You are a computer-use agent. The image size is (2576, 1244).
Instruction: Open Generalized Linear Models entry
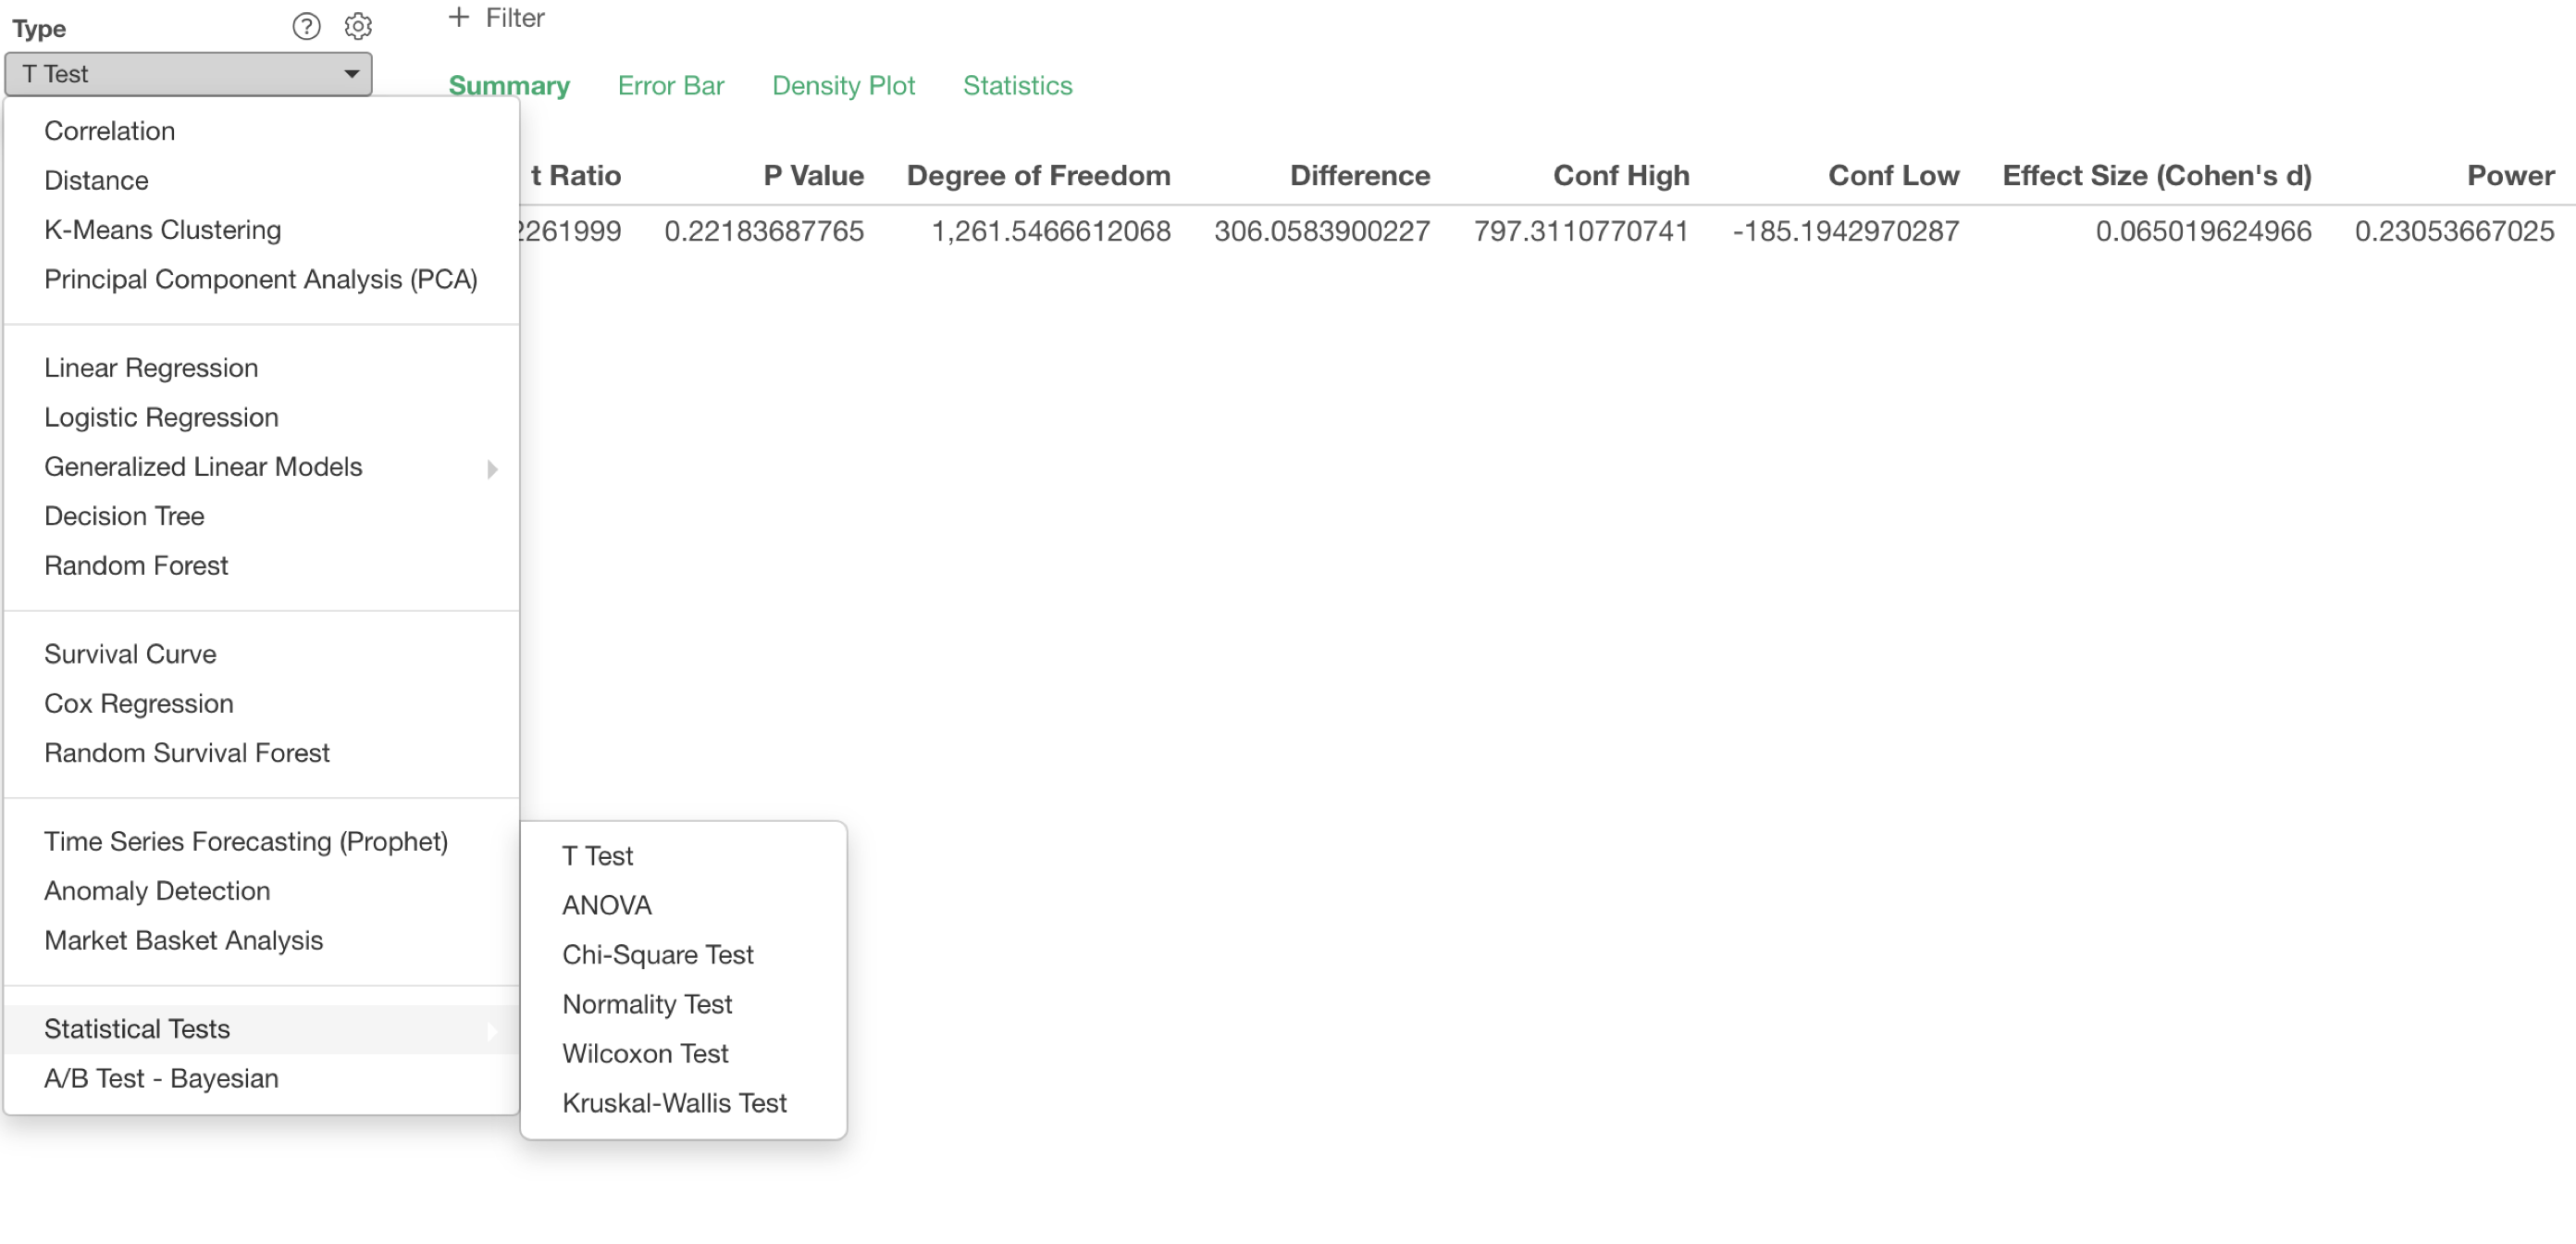point(262,467)
